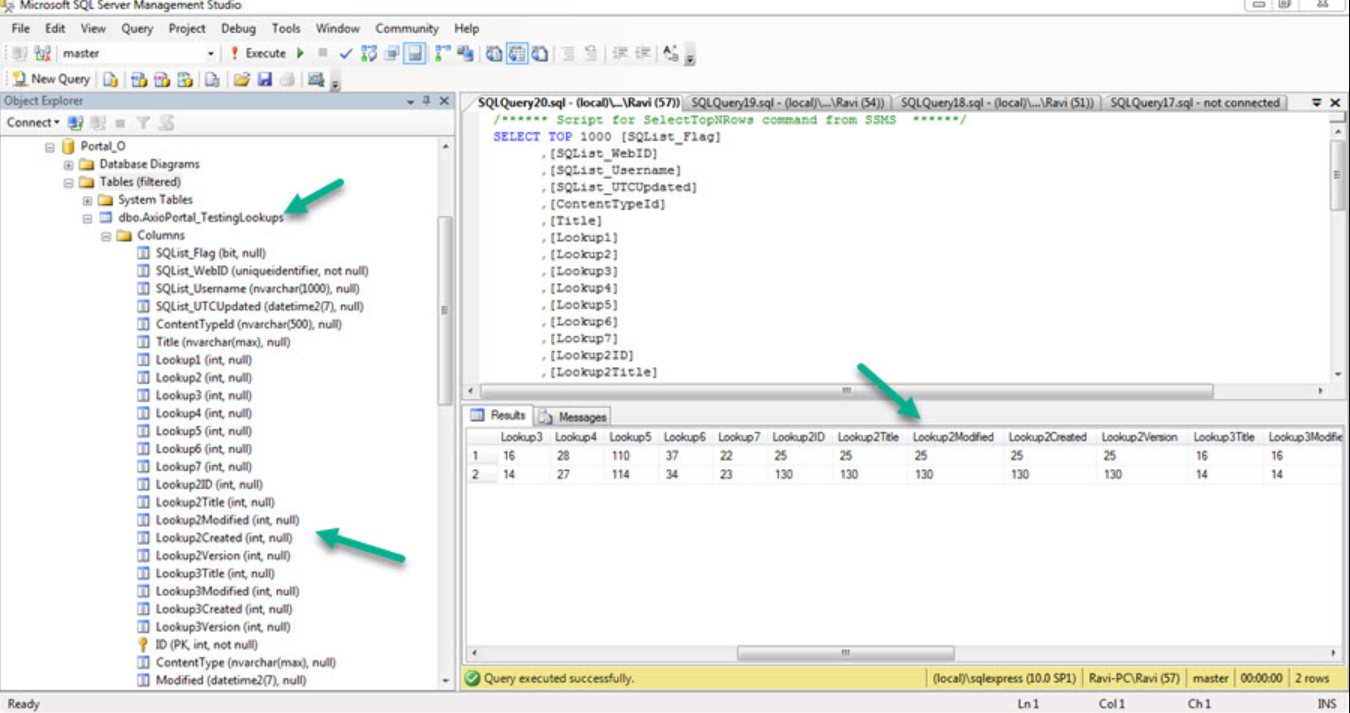Open the Tools menu
1350x713 pixels.
(x=286, y=28)
